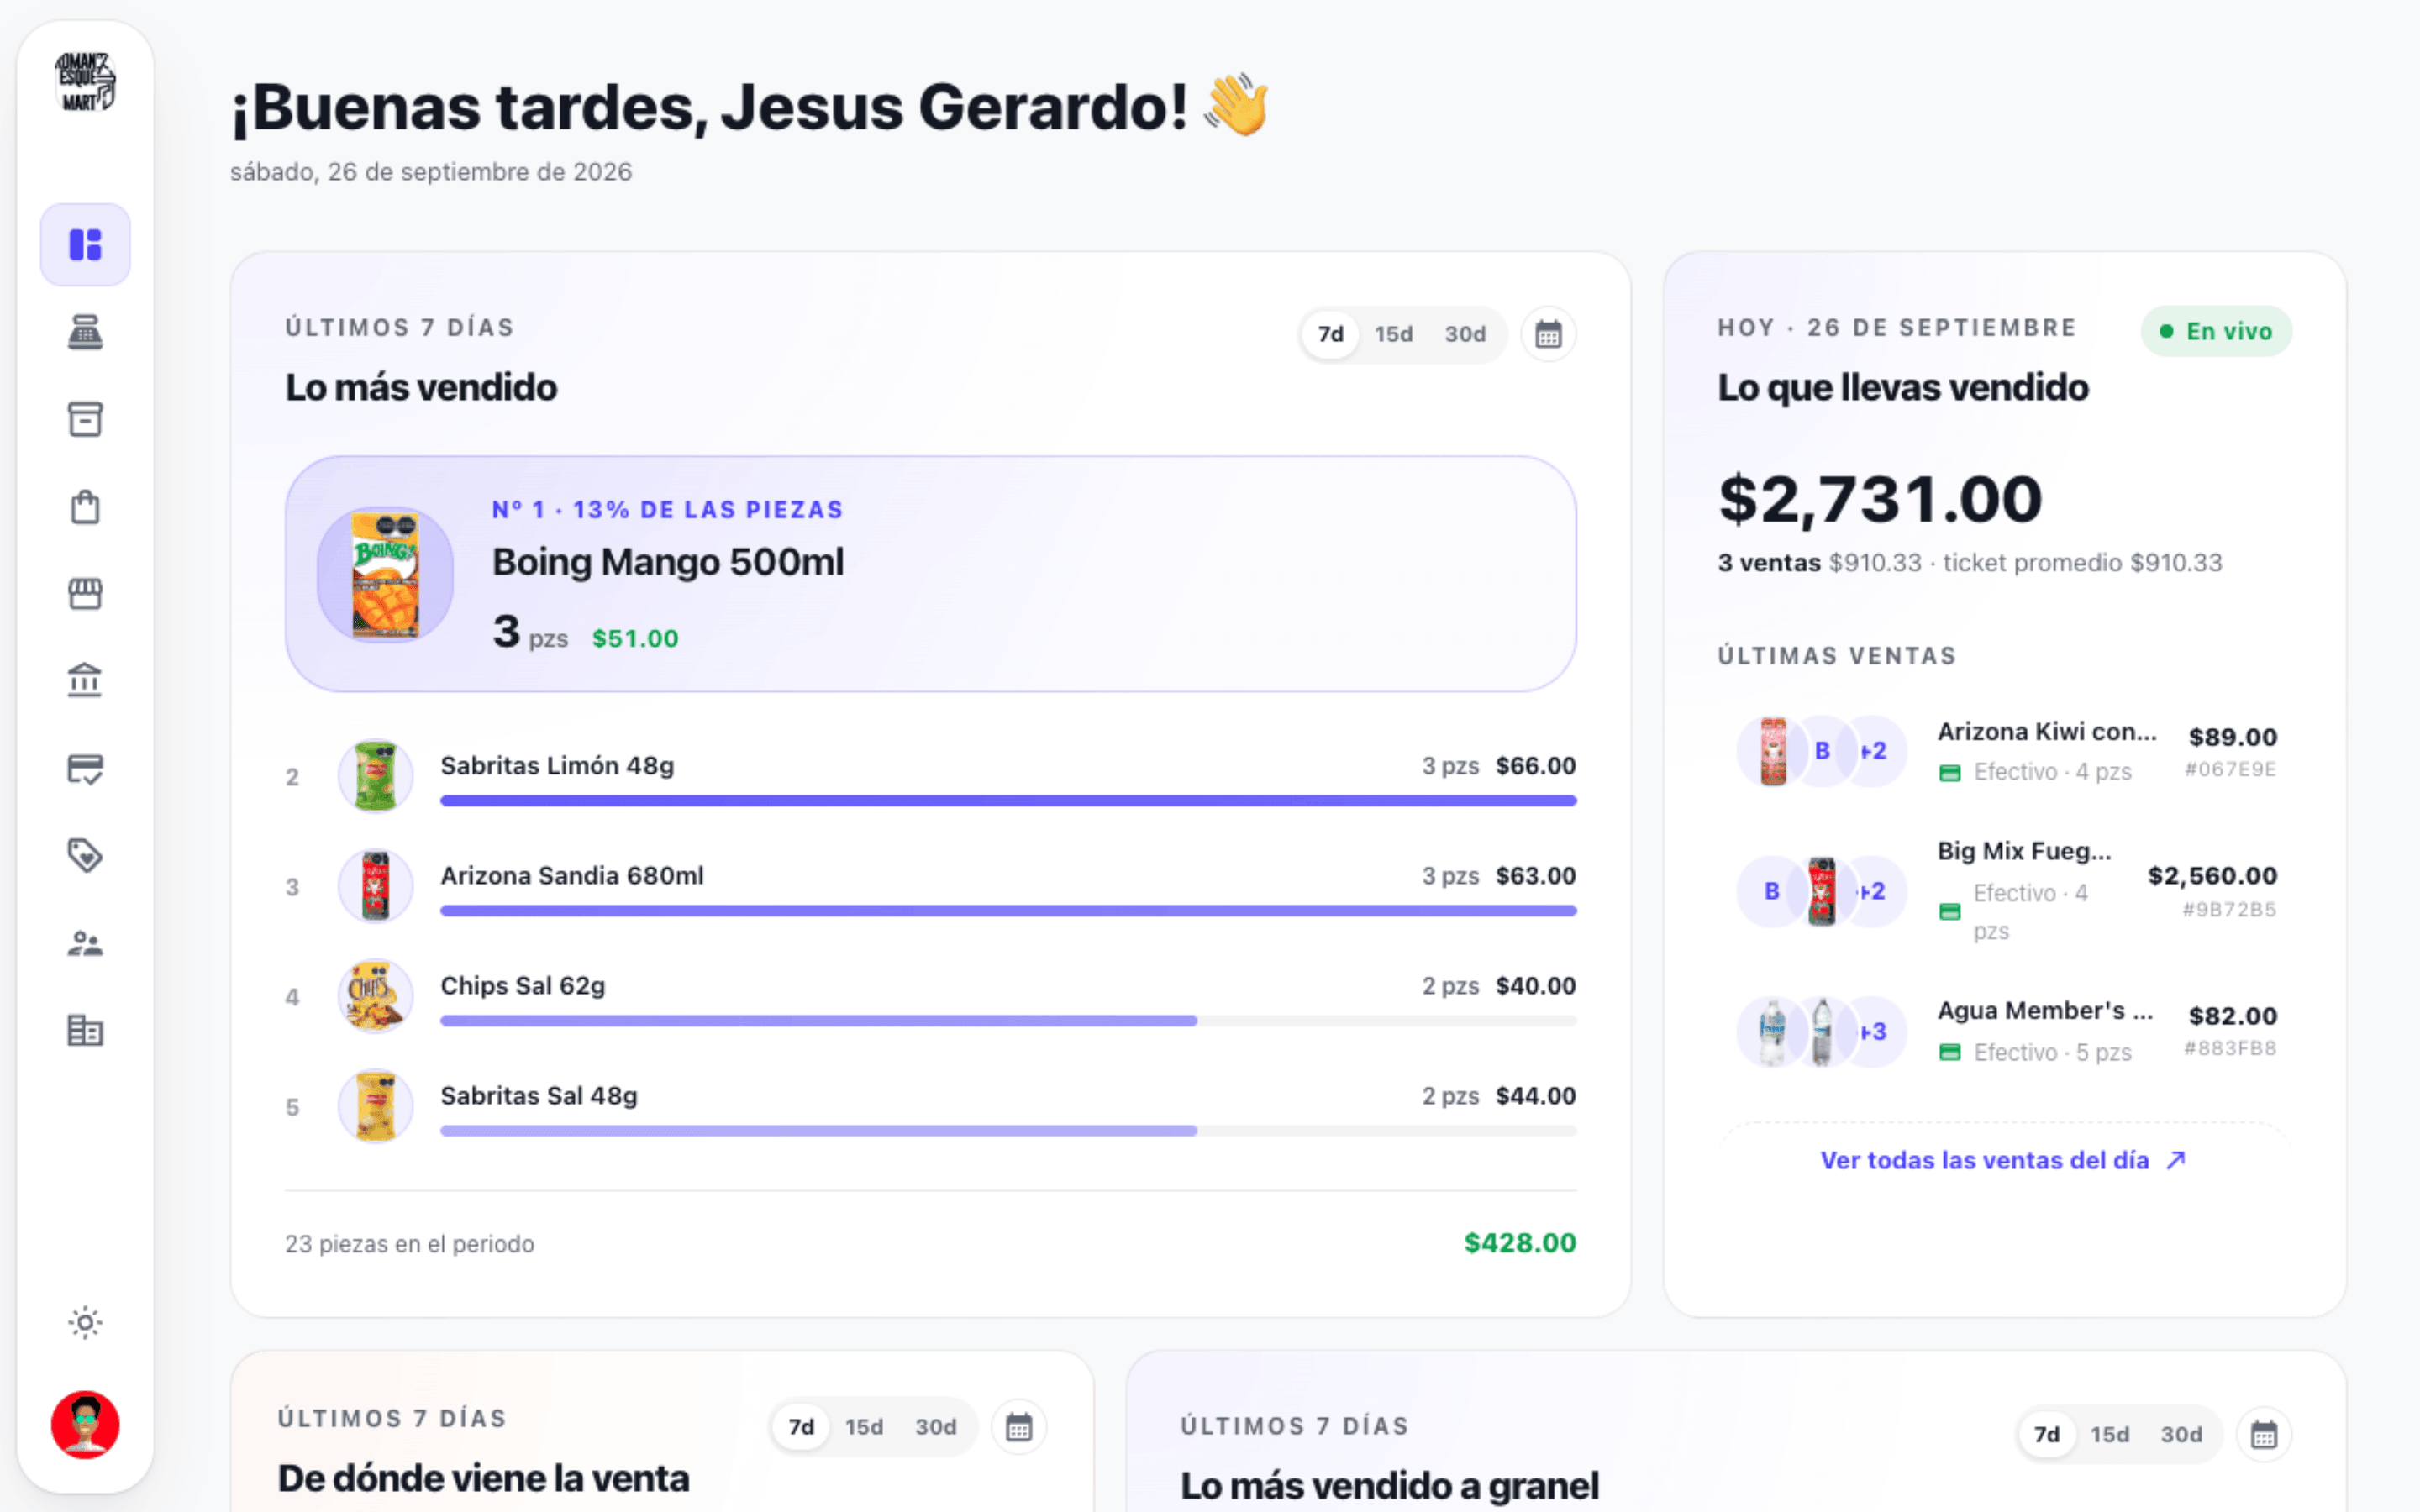
Task: Open the Agua Member's sale $82.00
Action: 2005,1031
